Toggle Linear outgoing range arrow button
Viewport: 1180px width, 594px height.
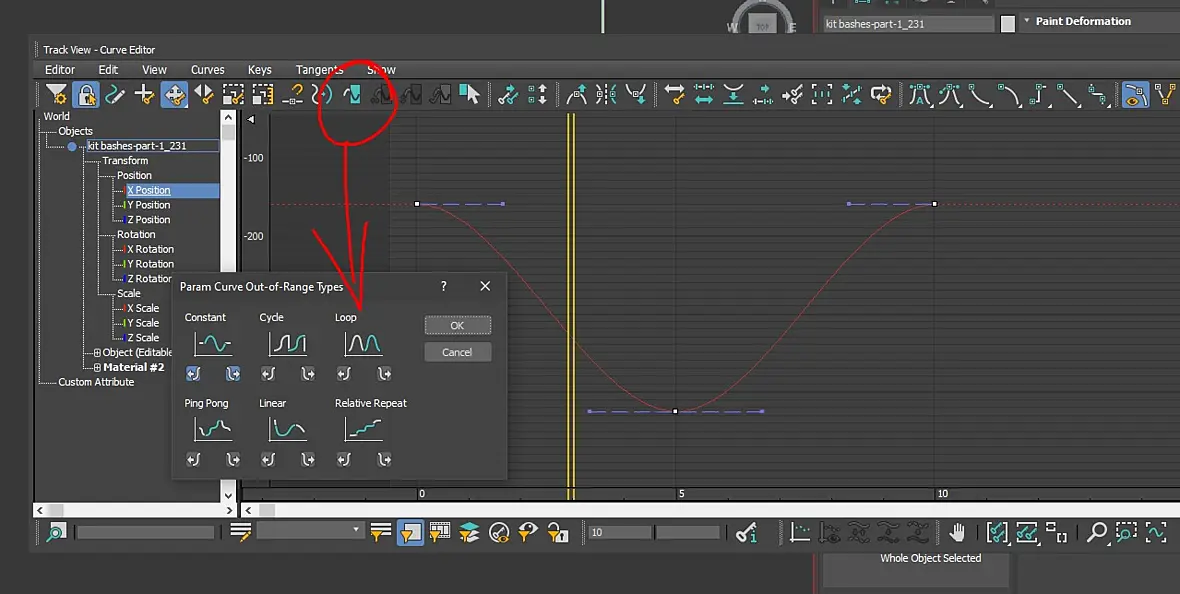tap(308, 459)
